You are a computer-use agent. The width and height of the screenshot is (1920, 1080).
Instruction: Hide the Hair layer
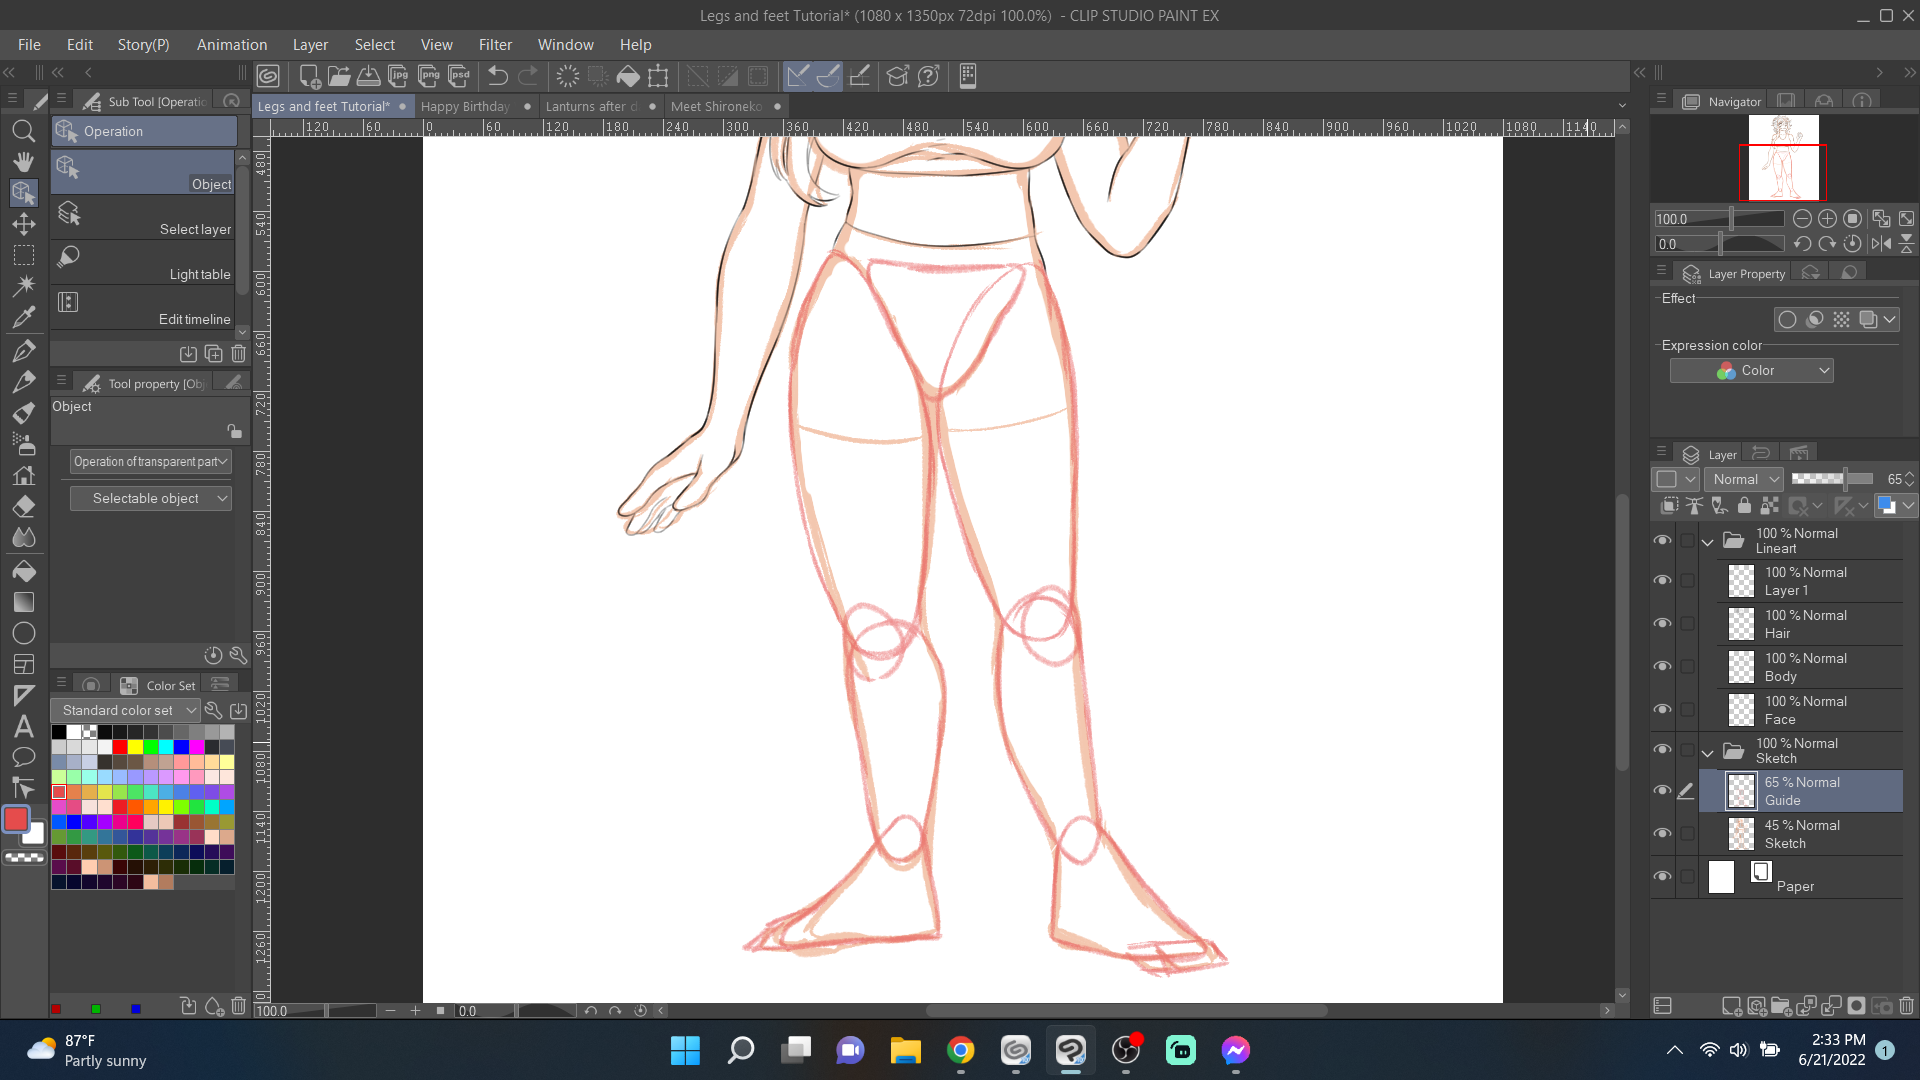[x=1662, y=623]
